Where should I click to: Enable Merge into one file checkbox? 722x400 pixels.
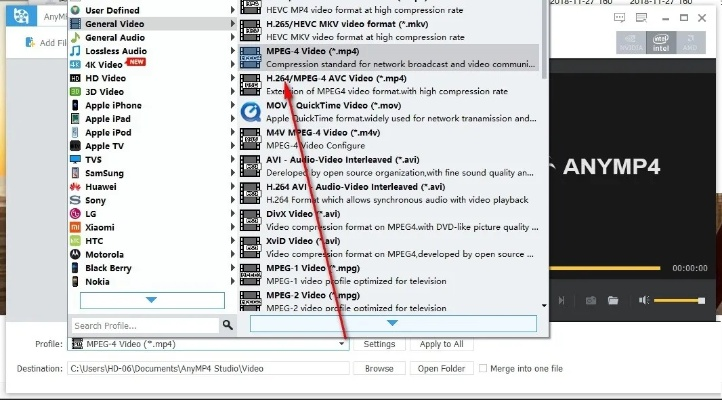click(484, 369)
